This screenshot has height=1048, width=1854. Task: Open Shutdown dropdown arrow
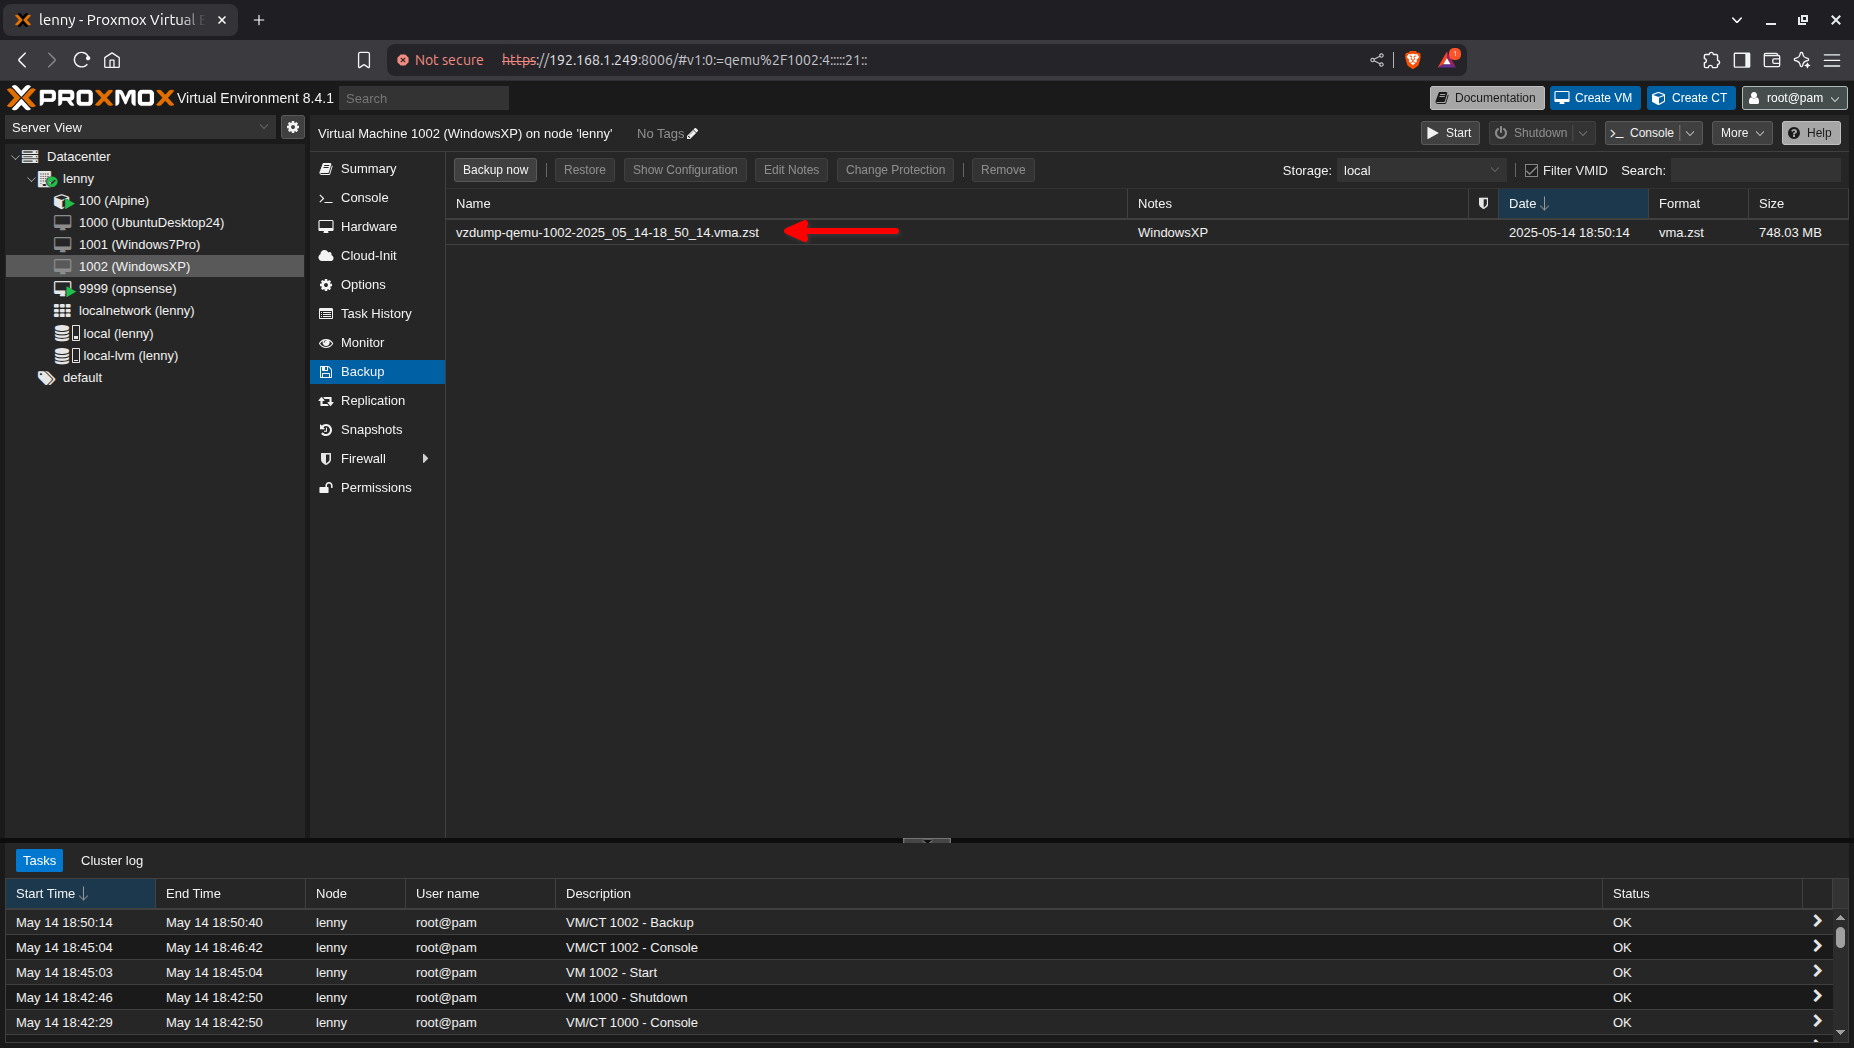click(x=1583, y=133)
